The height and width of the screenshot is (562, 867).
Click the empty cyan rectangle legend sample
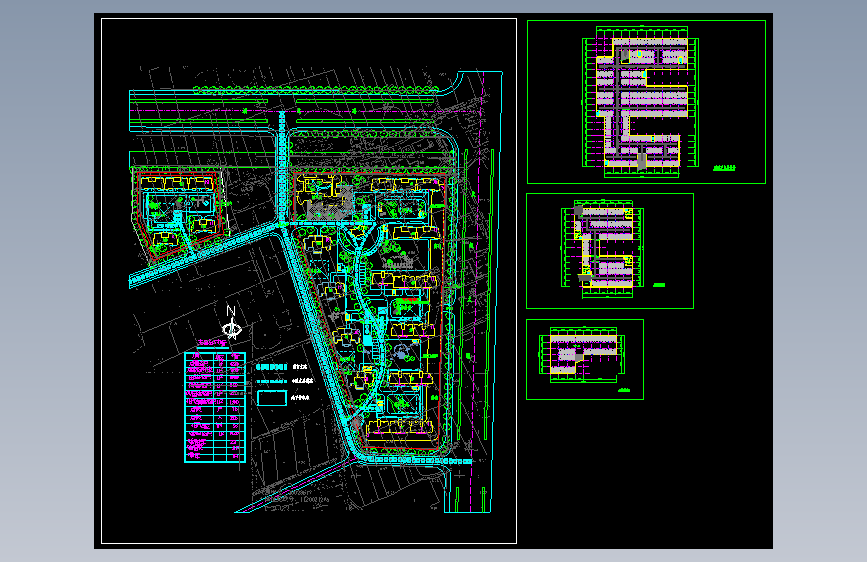pyautogui.click(x=271, y=398)
